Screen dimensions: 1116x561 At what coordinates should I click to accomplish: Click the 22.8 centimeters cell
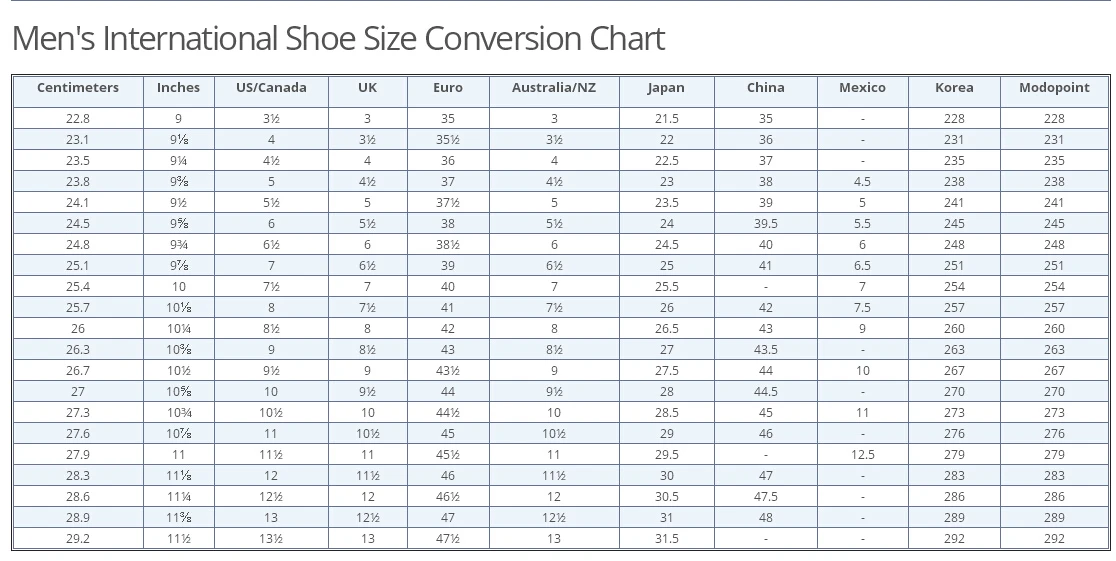coord(78,118)
